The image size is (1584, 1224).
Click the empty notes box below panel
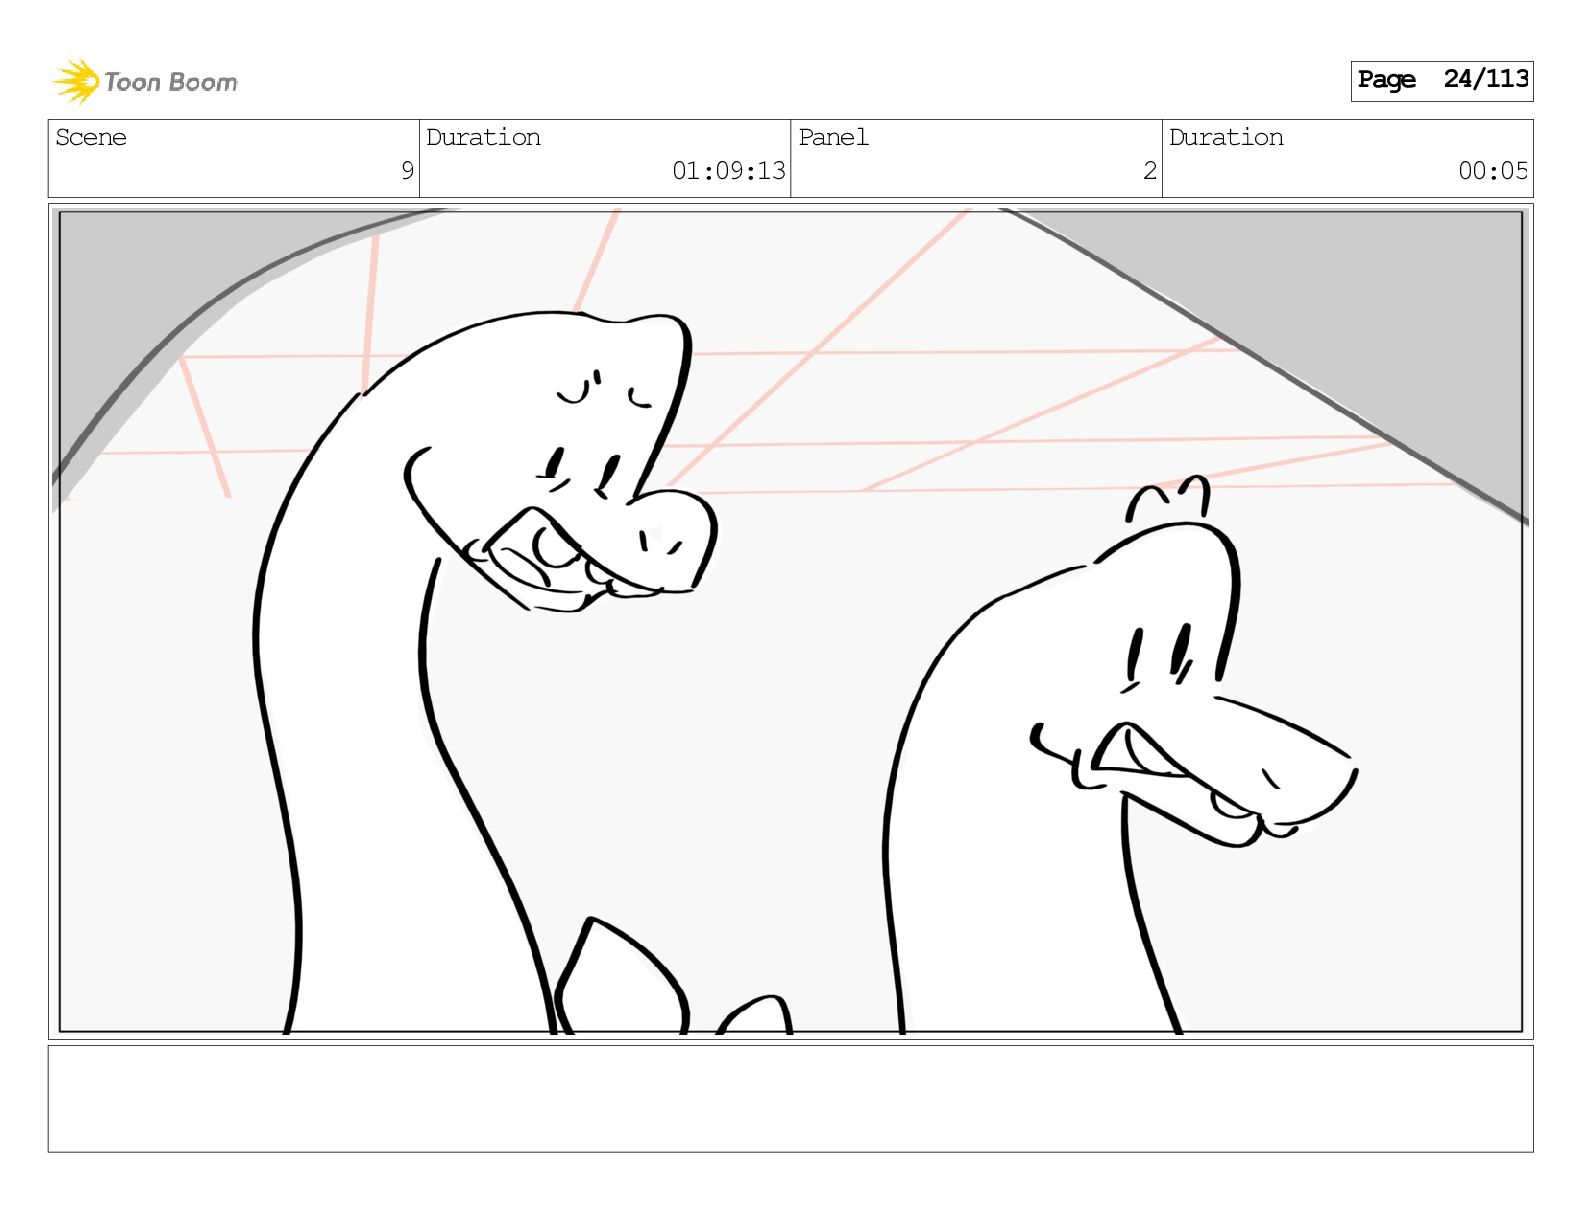point(791,1099)
